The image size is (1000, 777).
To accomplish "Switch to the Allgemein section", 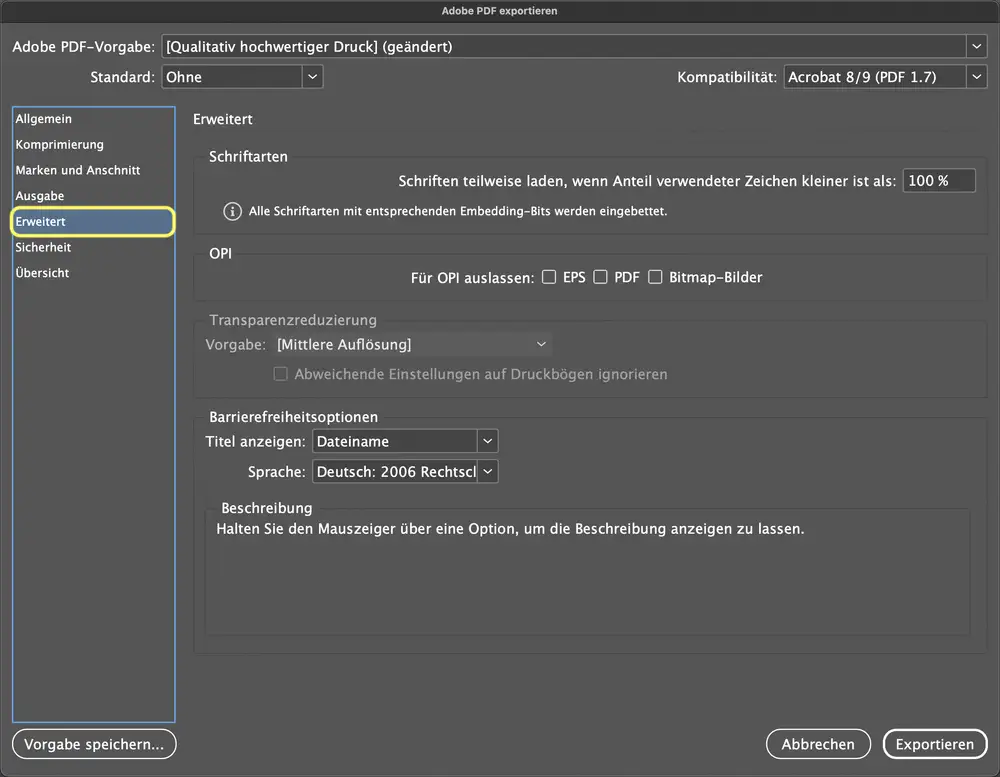I will click(93, 119).
